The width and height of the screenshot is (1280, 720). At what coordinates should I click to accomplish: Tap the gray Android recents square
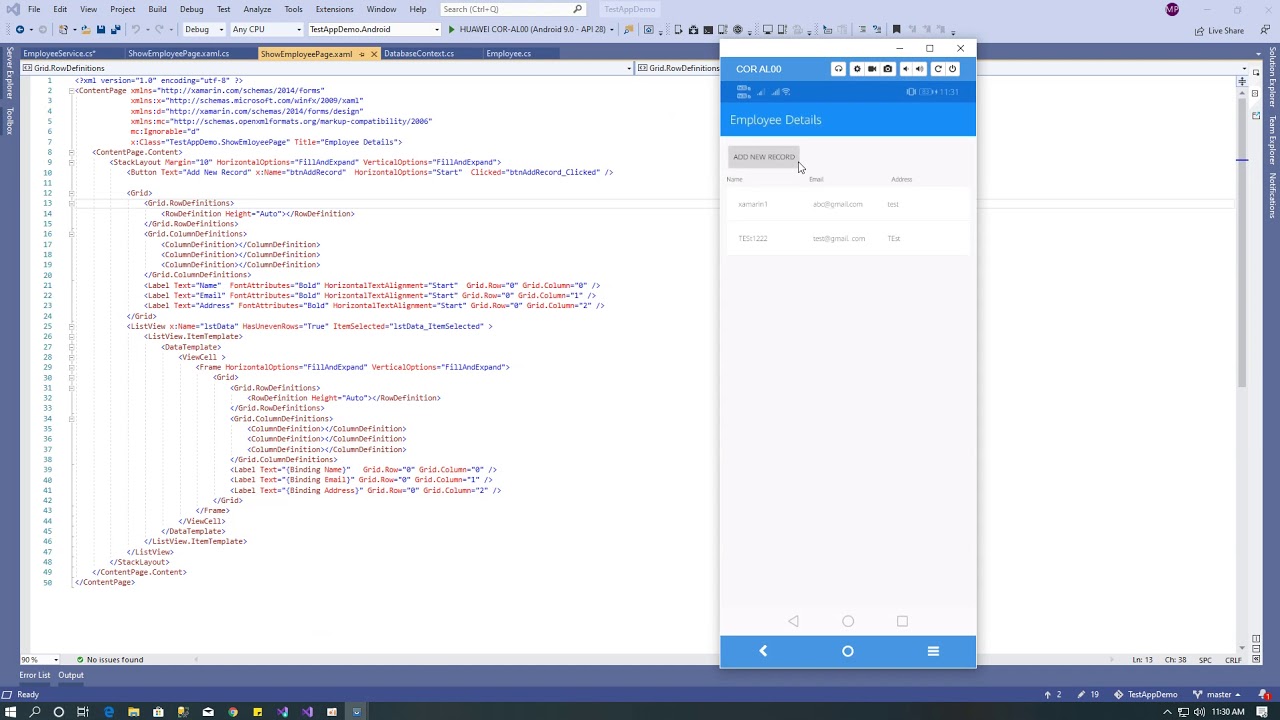pos(902,621)
